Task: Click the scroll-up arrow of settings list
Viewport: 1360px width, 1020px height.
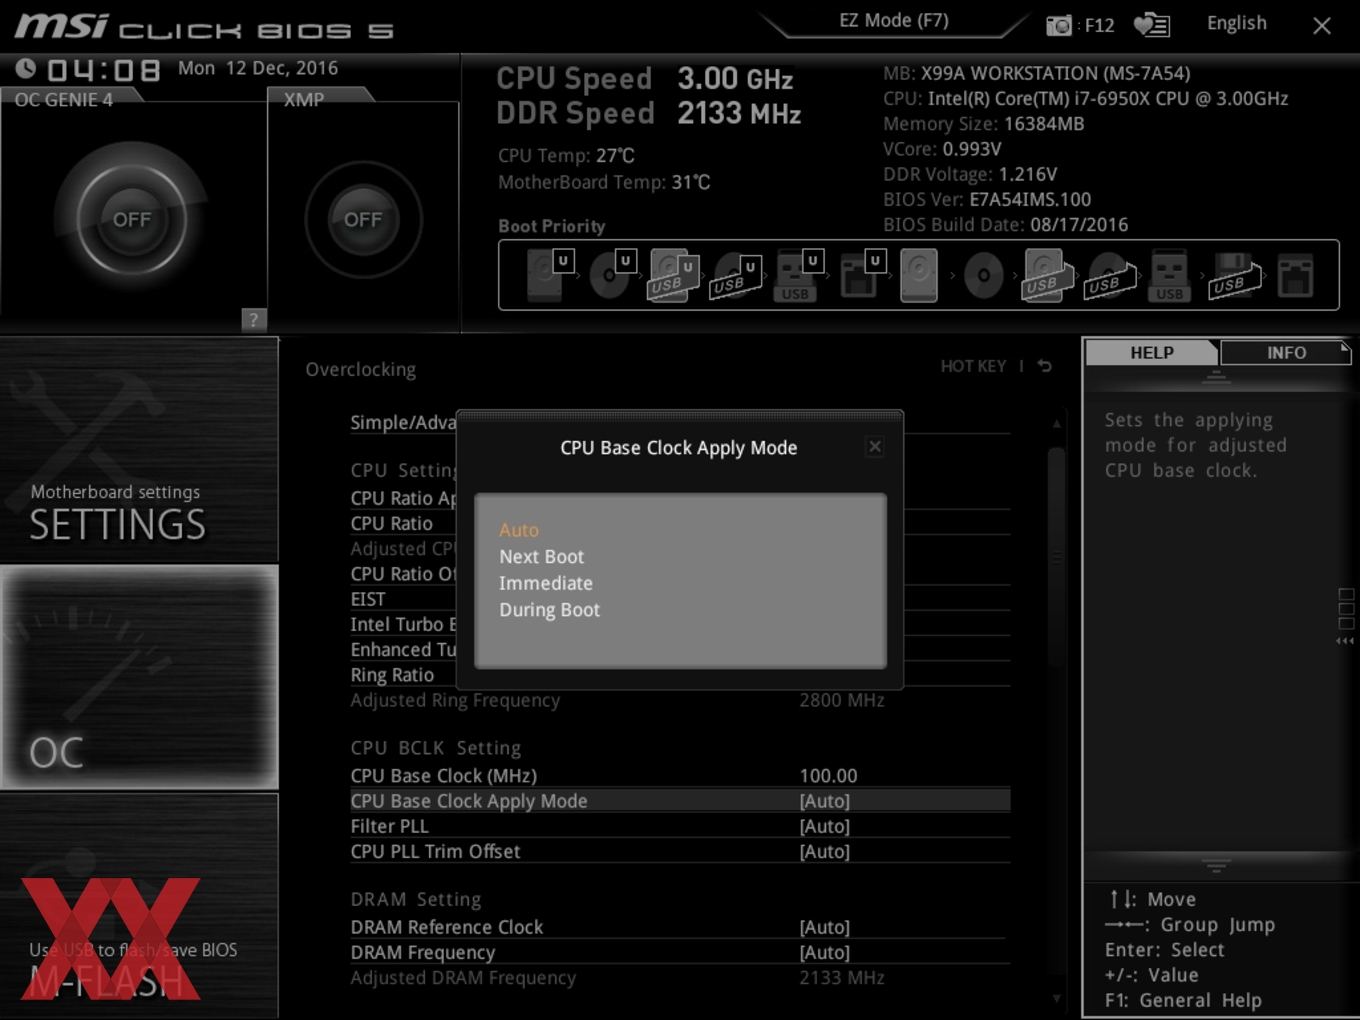Action: (x=1057, y=424)
